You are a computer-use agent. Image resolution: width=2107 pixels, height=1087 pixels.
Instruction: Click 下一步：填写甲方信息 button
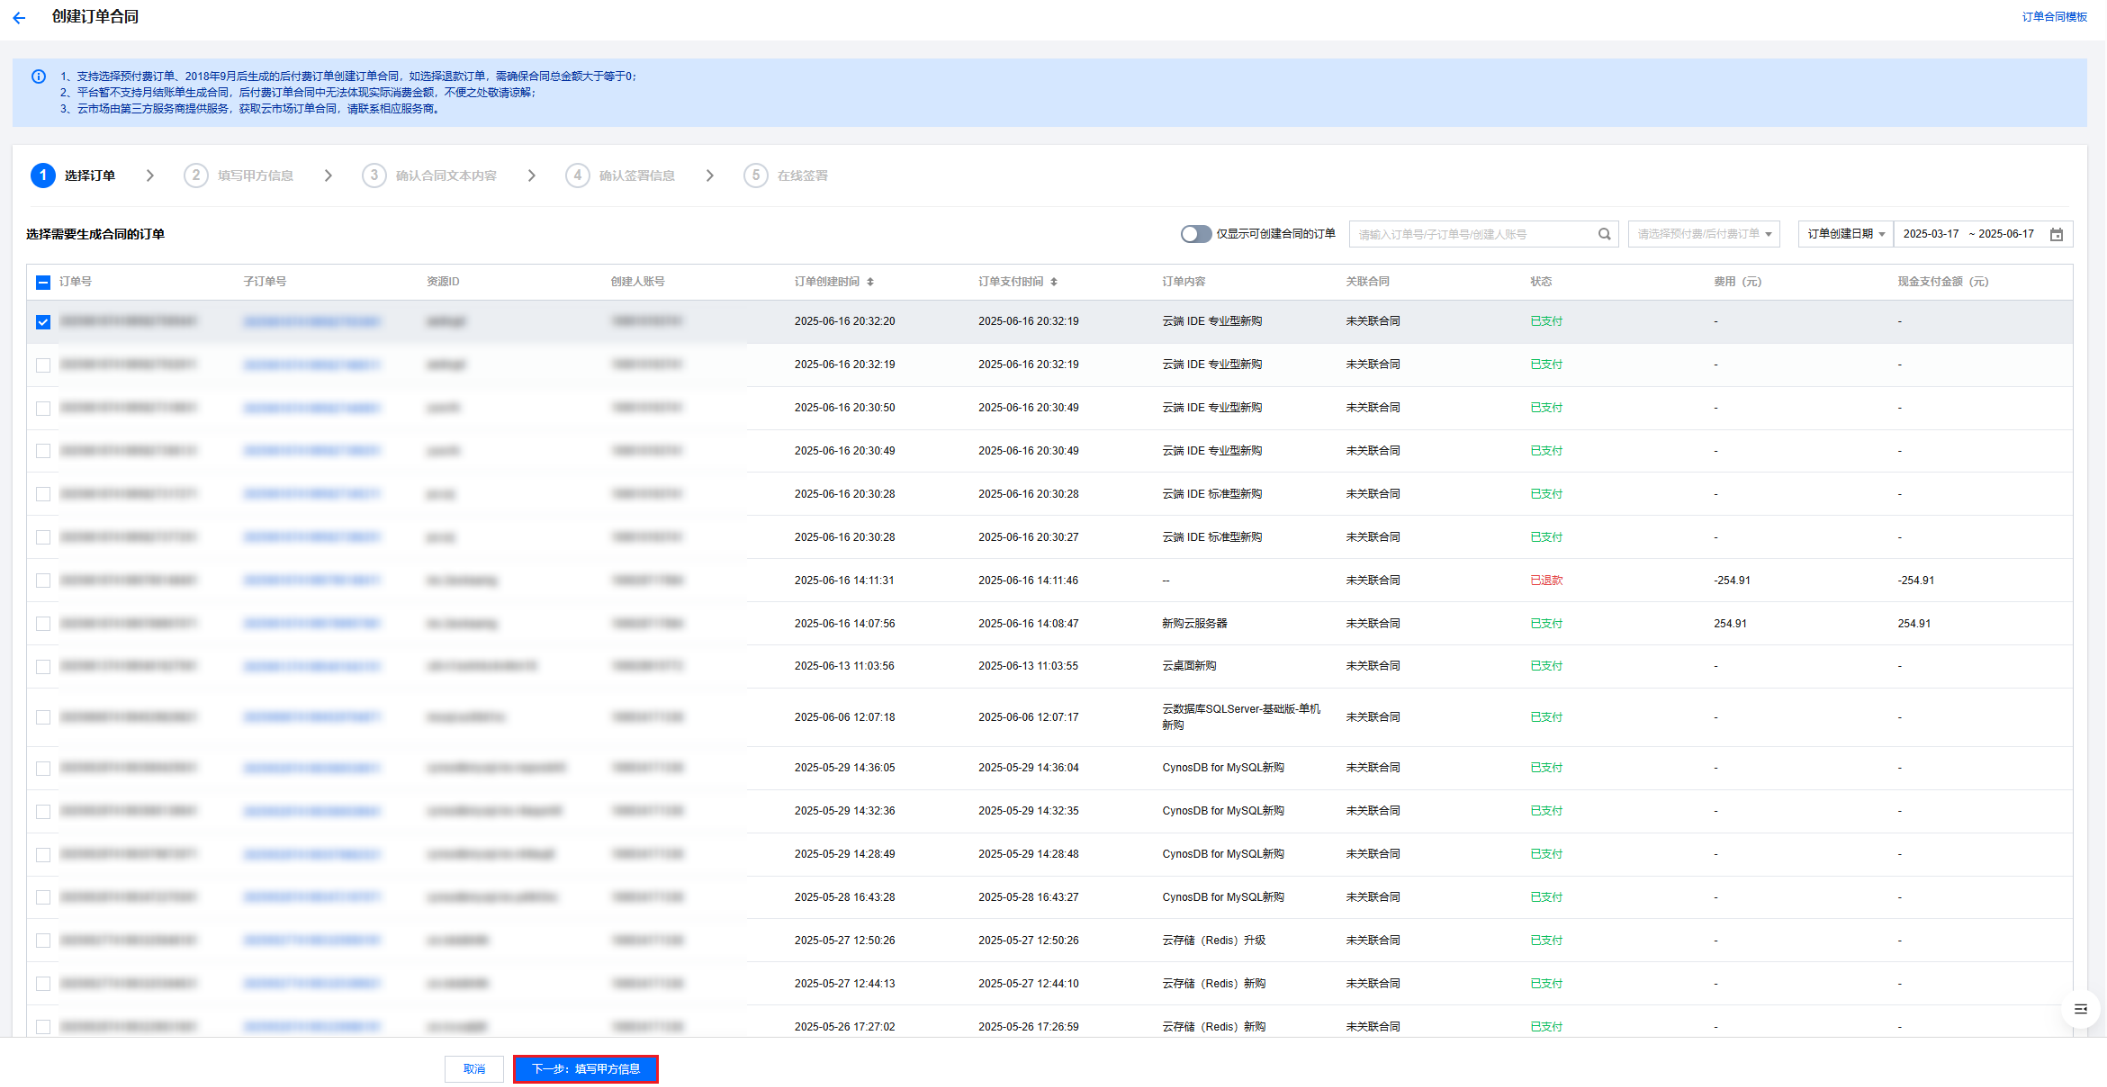point(585,1069)
